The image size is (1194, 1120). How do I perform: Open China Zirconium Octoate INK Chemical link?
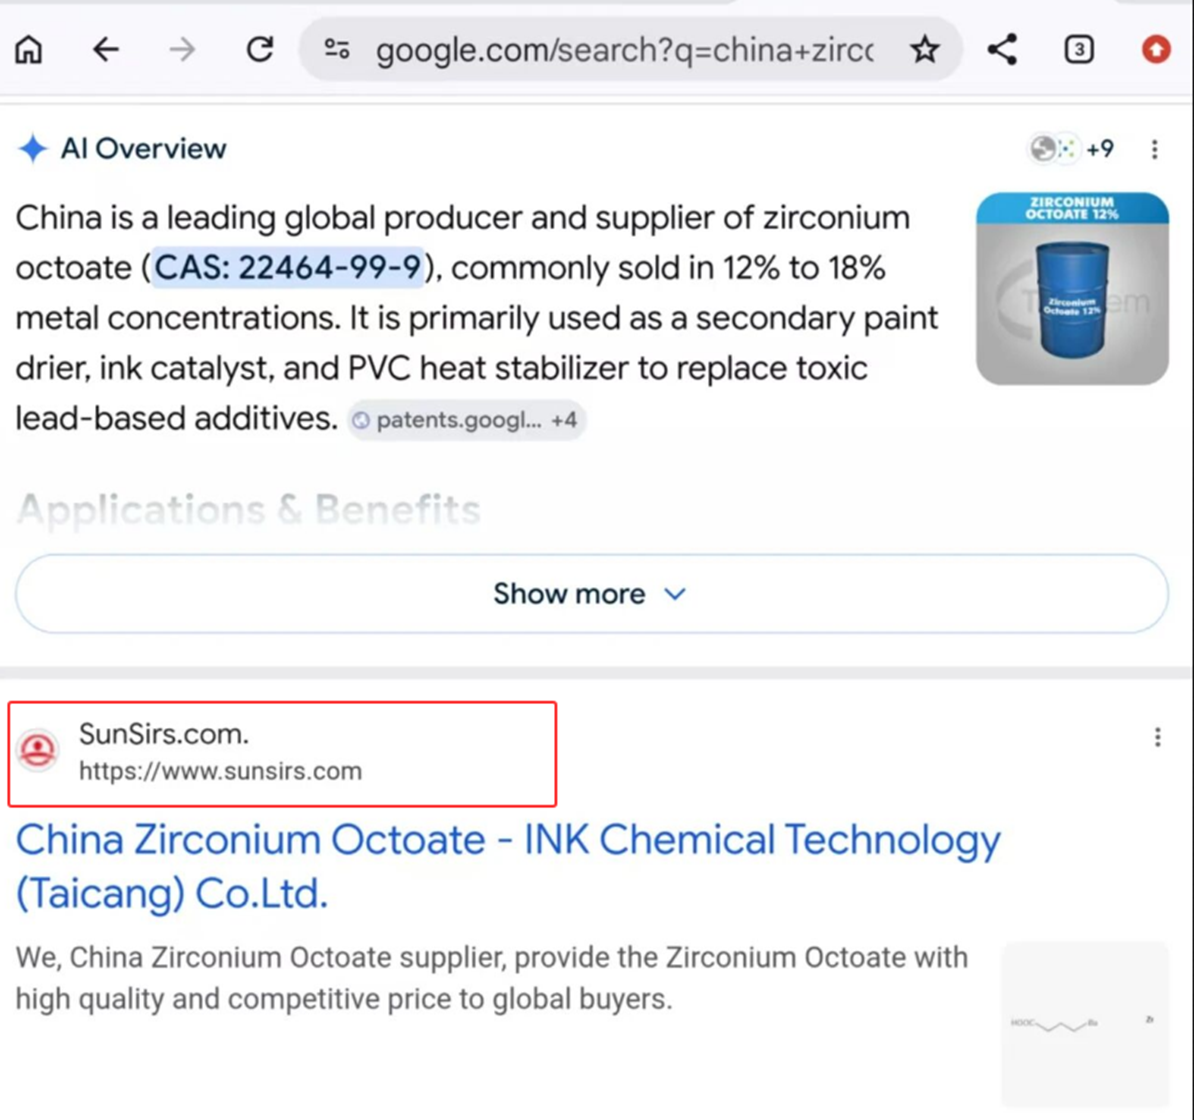click(x=508, y=866)
